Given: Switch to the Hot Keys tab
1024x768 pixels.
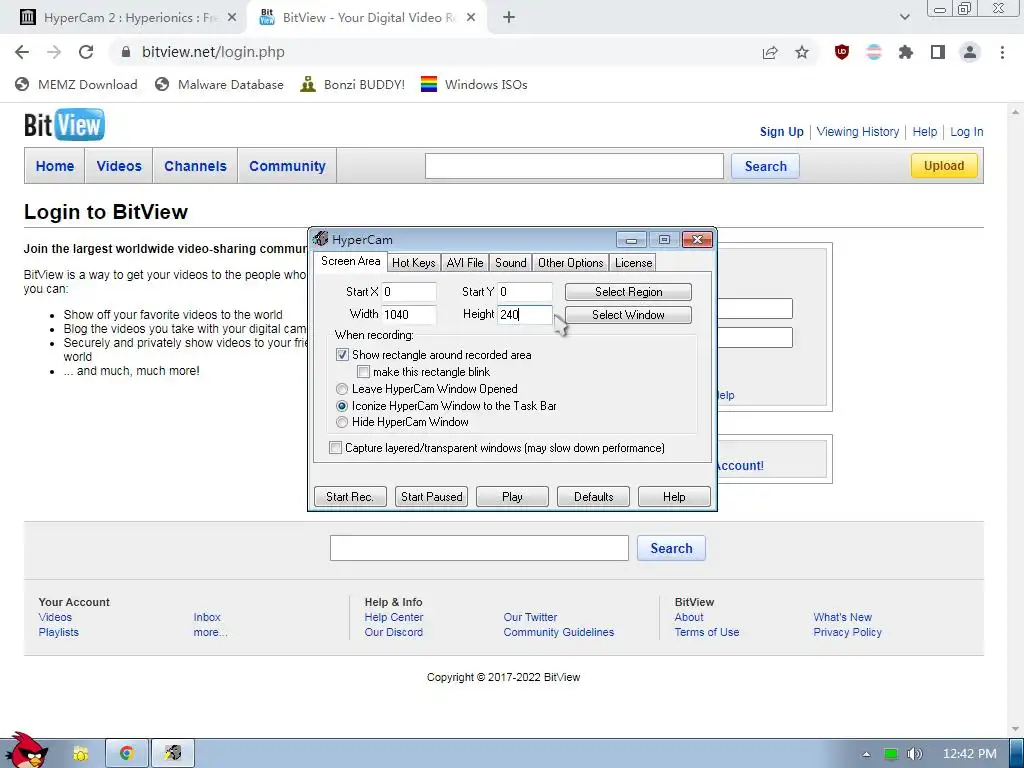Looking at the screenshot, I should tap(413, 263).
